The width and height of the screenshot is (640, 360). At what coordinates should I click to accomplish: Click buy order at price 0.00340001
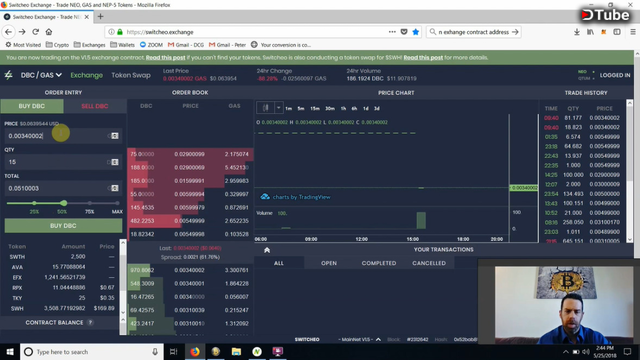190,284
